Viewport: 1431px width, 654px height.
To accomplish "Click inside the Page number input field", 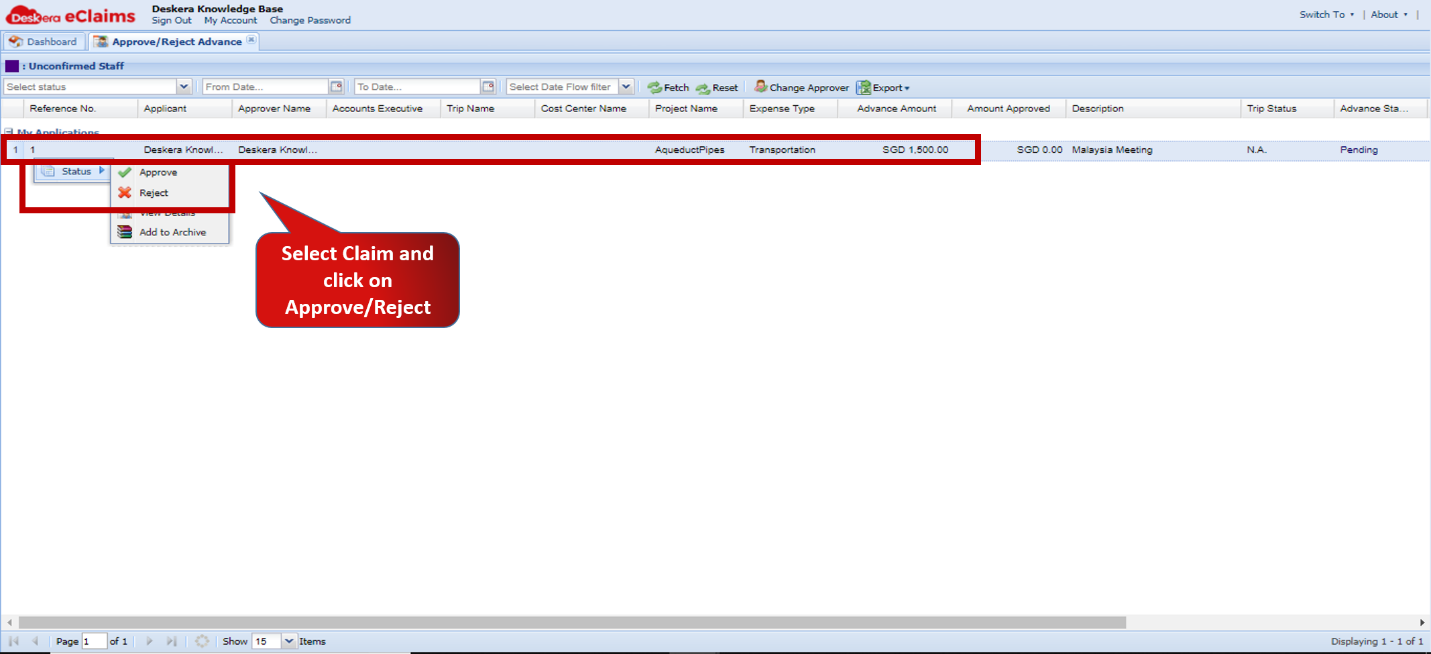I will 95,641.
